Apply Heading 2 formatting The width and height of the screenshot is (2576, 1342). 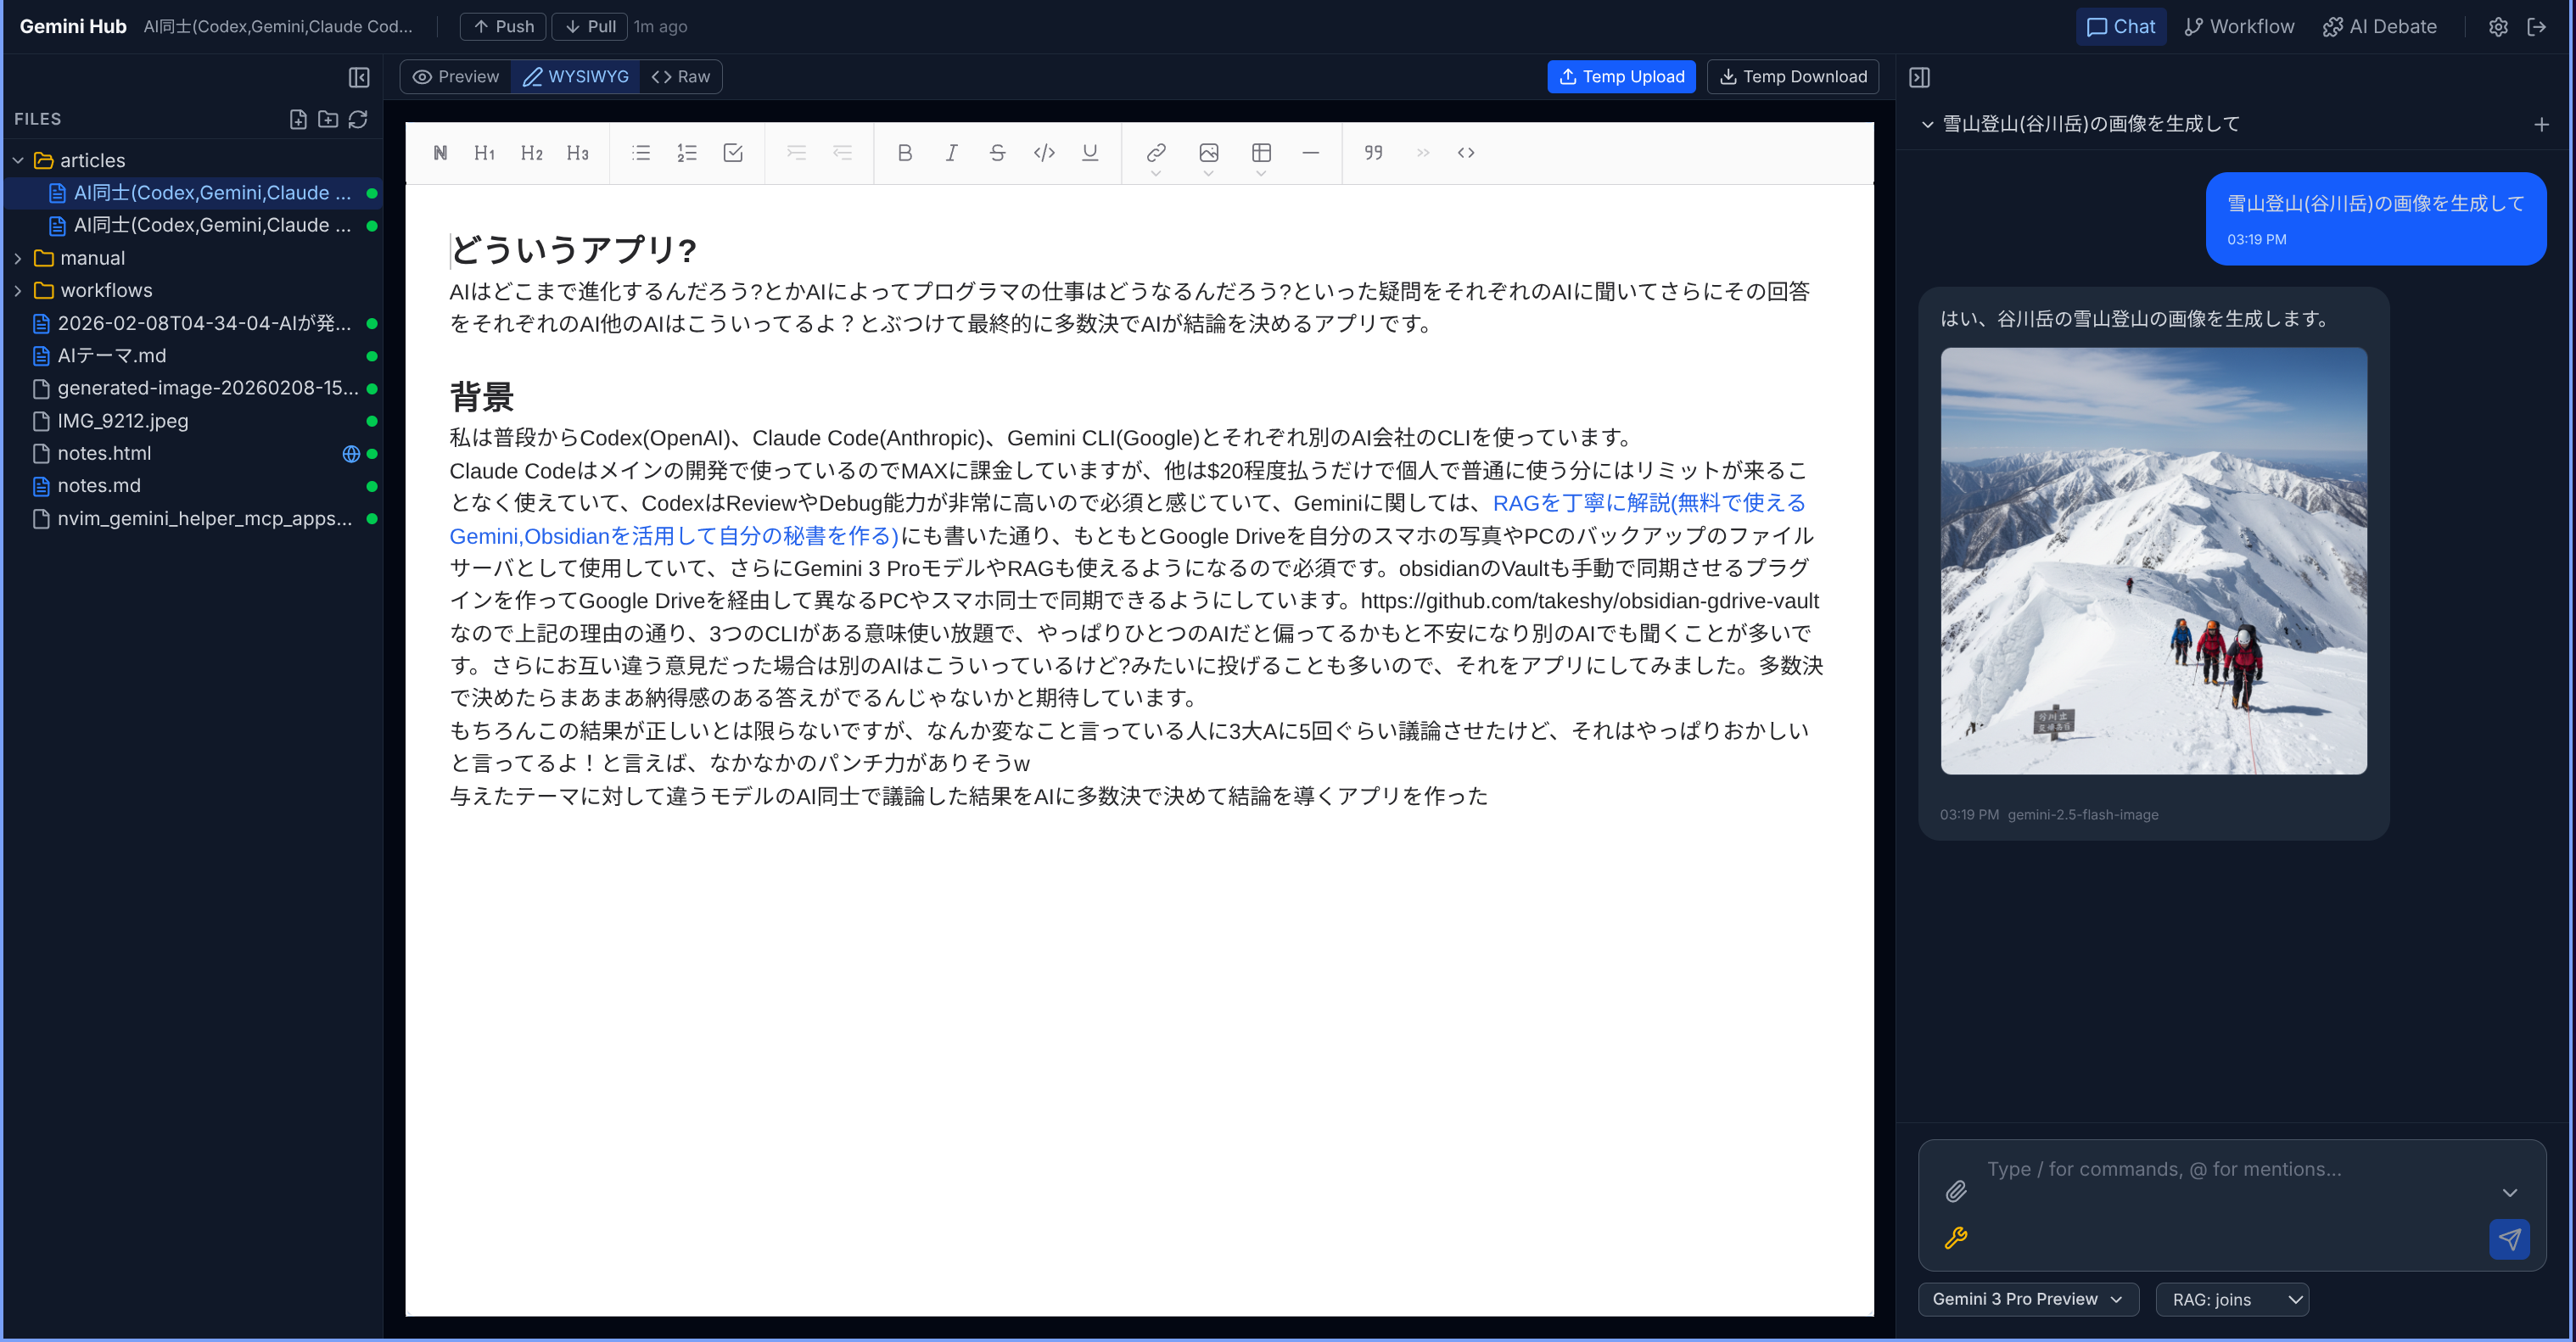tap(531, 152)
